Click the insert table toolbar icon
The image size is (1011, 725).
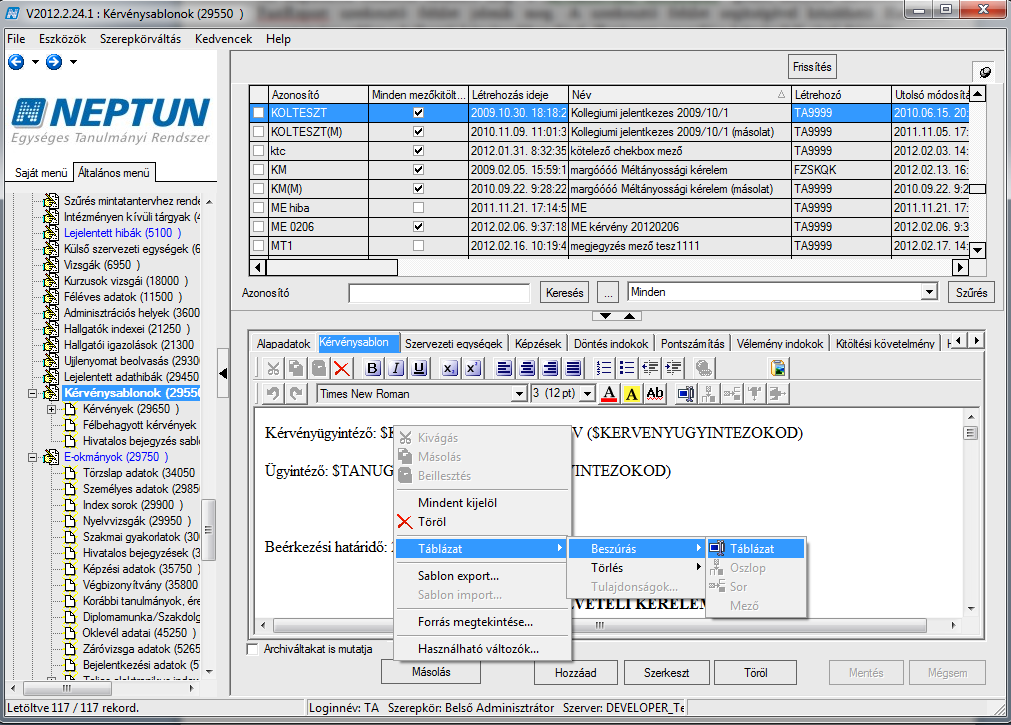tap(686, 393)
